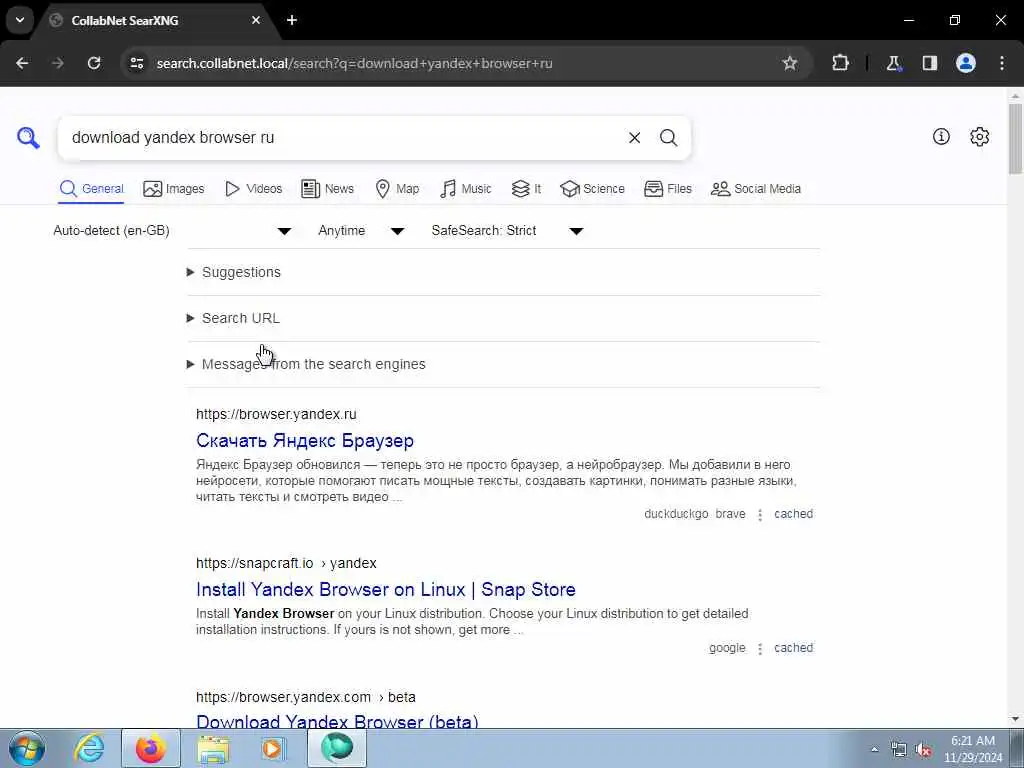
Task: Switch to the It tab
Action: point(526,189)
